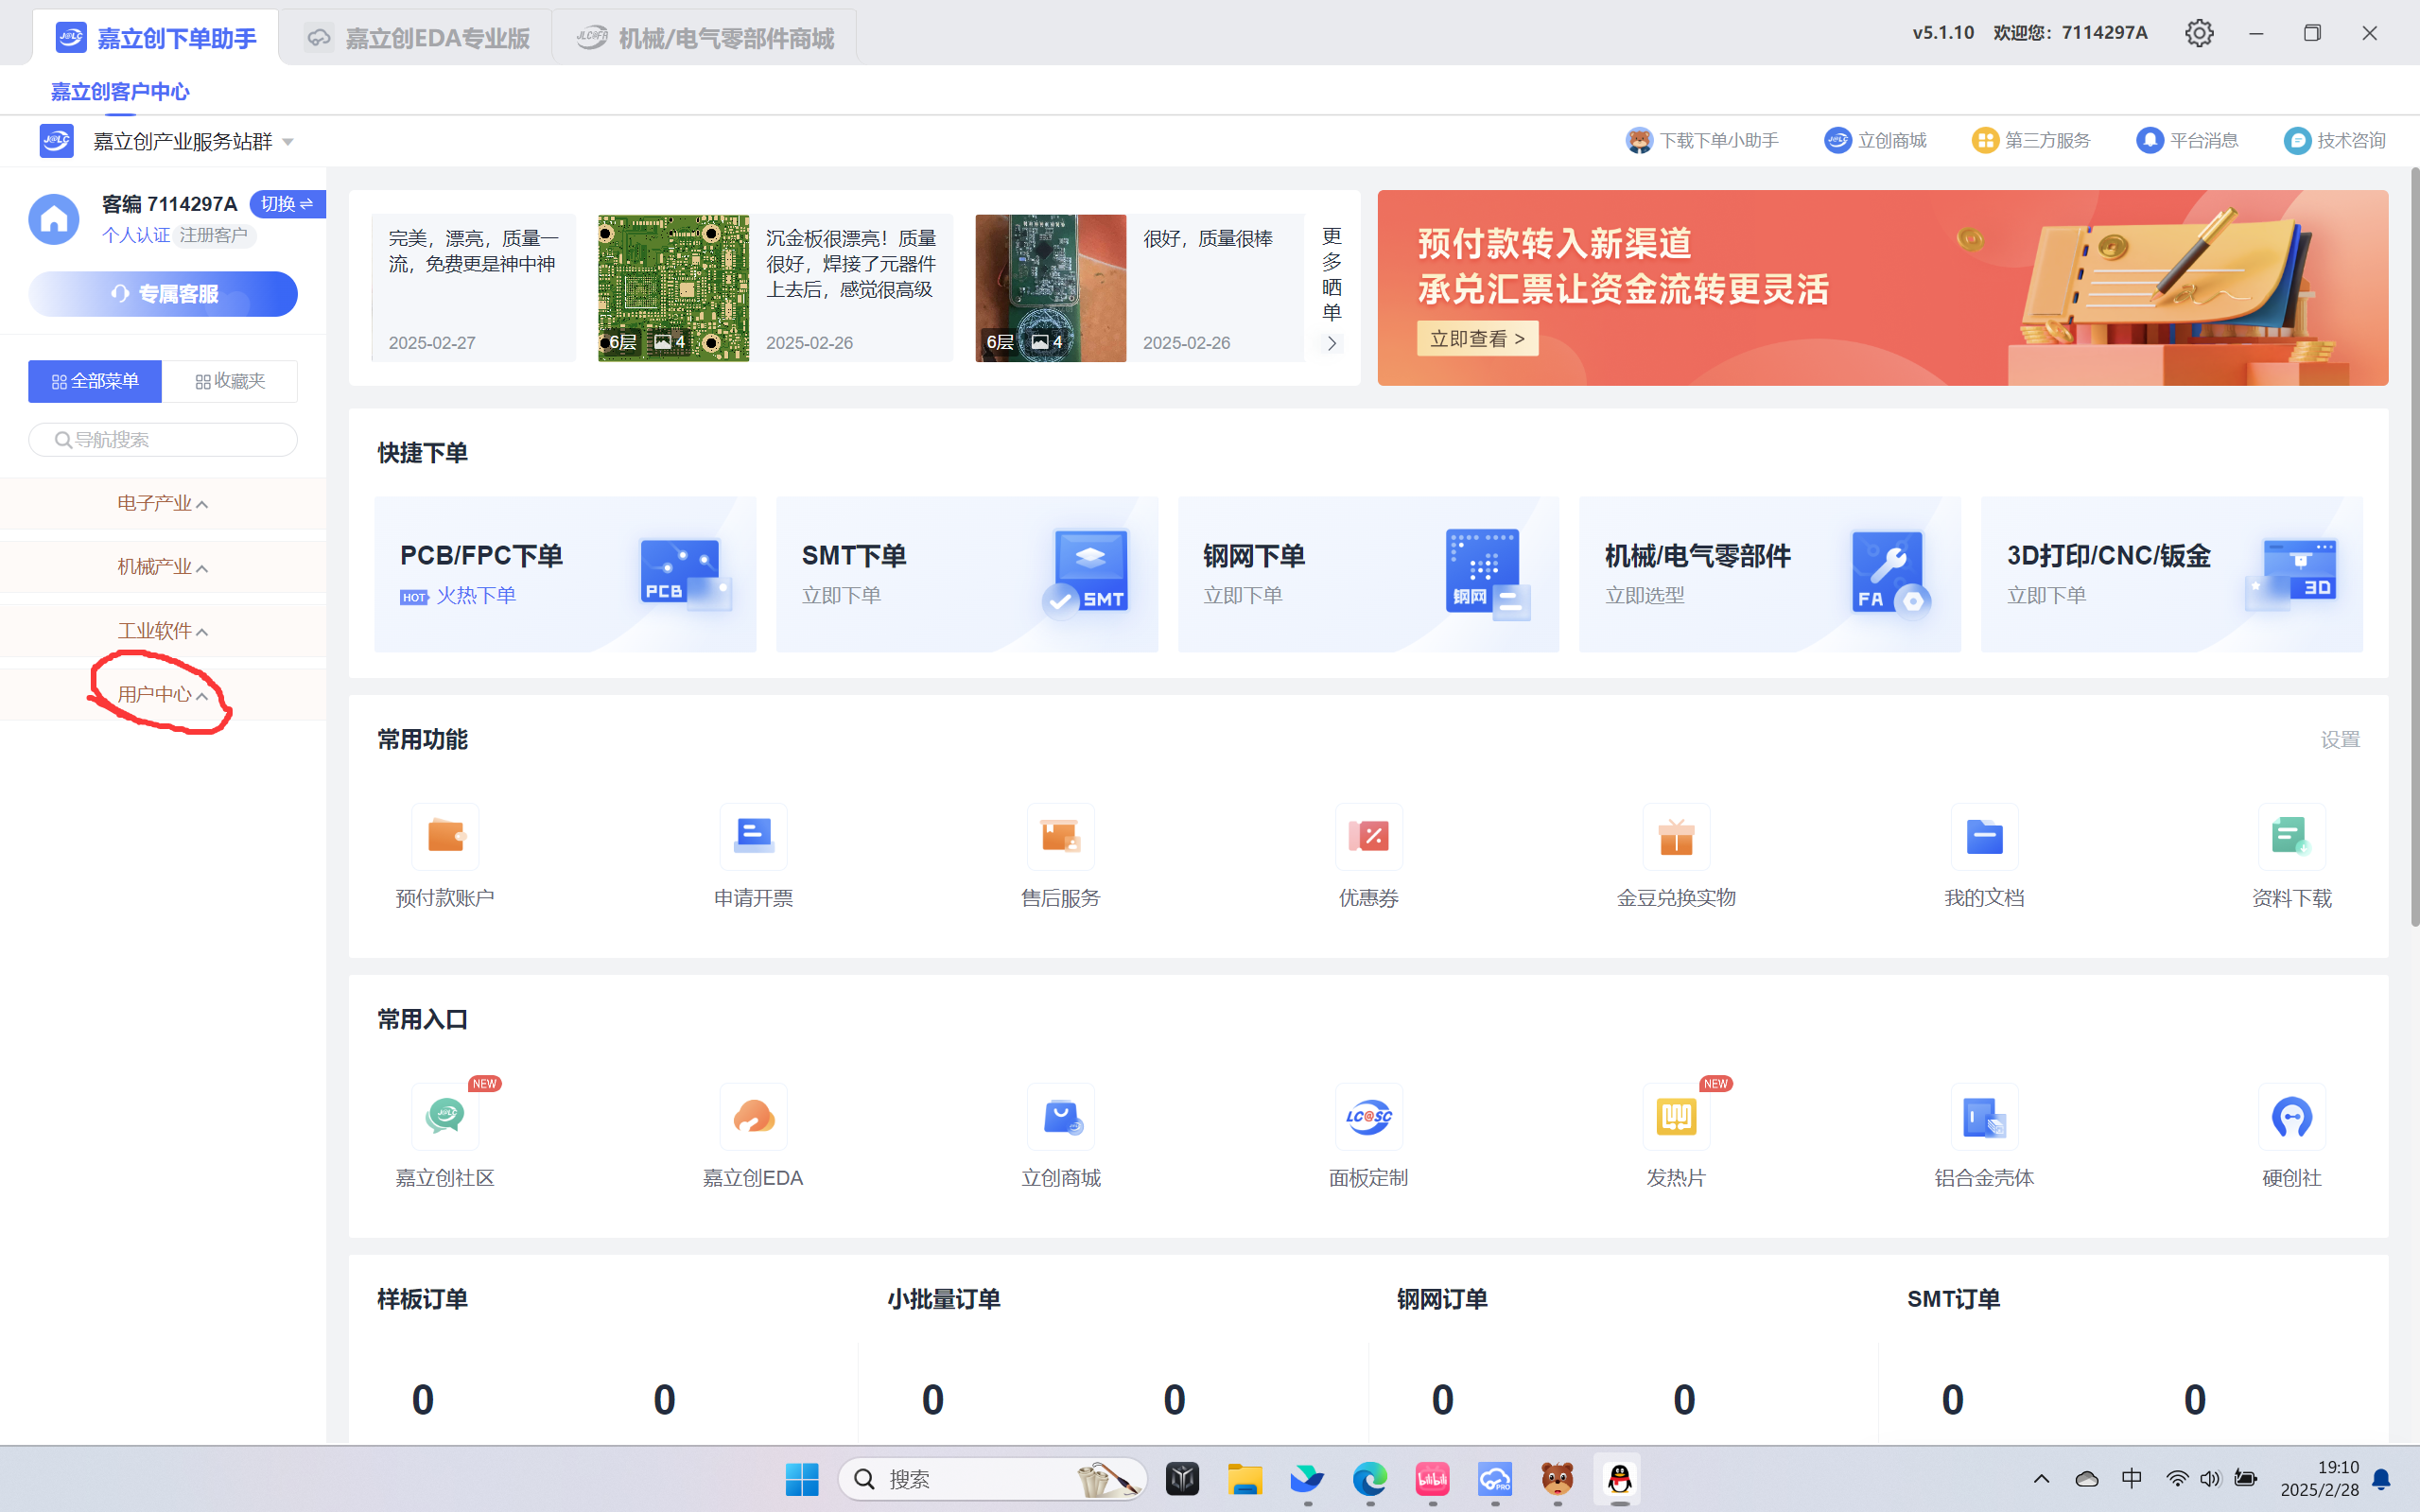Image resolution: width=2420 pixels, height=1512 pixels.
Task: Open the 预付款账户 wallet icon
Action: click(445, 836)
